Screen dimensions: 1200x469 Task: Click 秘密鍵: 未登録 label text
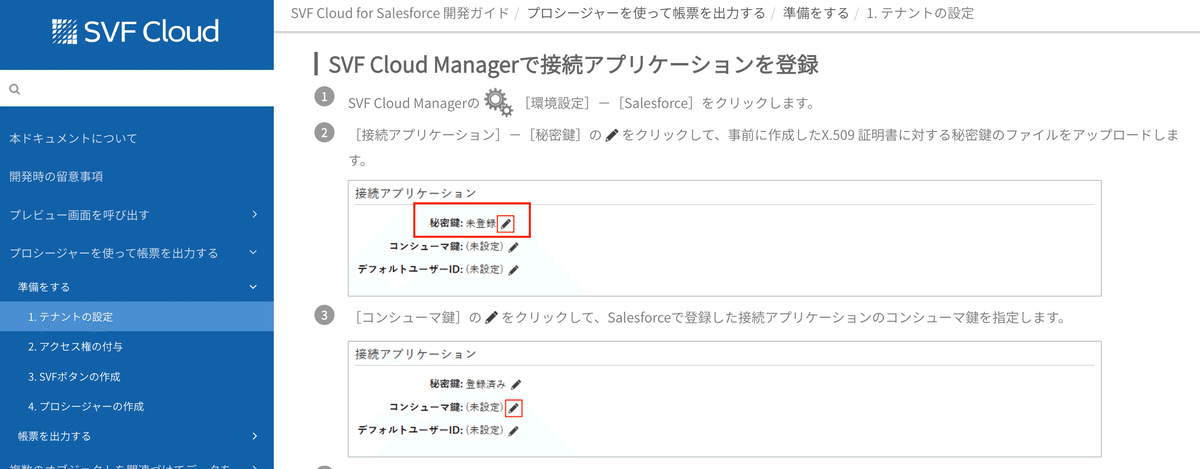[462, 224]
